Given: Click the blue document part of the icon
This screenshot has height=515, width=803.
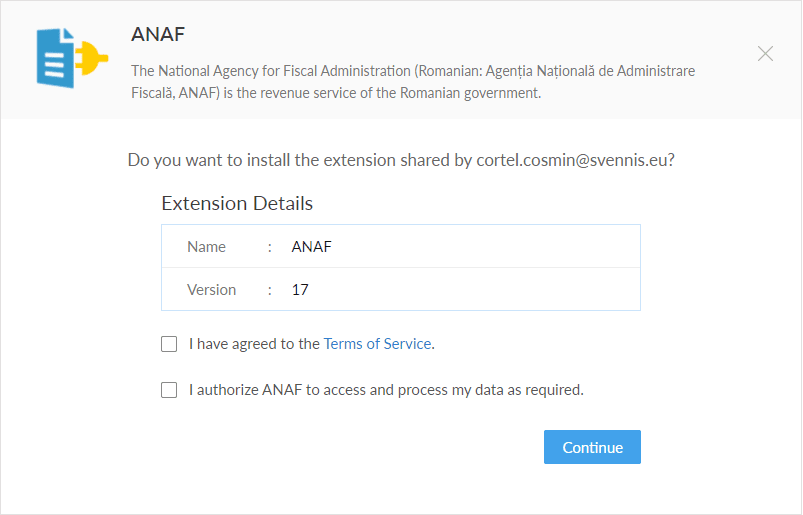Looking at the screenshot, I should (x=55, y=58).
